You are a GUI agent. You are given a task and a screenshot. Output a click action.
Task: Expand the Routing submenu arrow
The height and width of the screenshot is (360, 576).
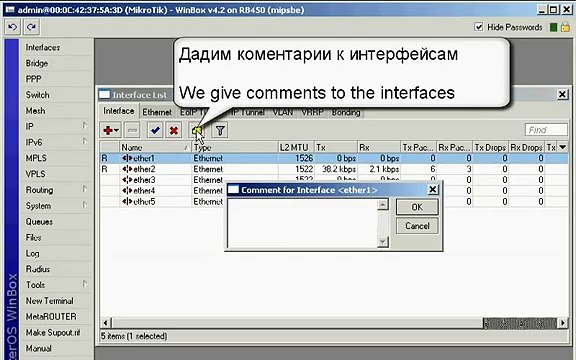[x=85, y=189]
